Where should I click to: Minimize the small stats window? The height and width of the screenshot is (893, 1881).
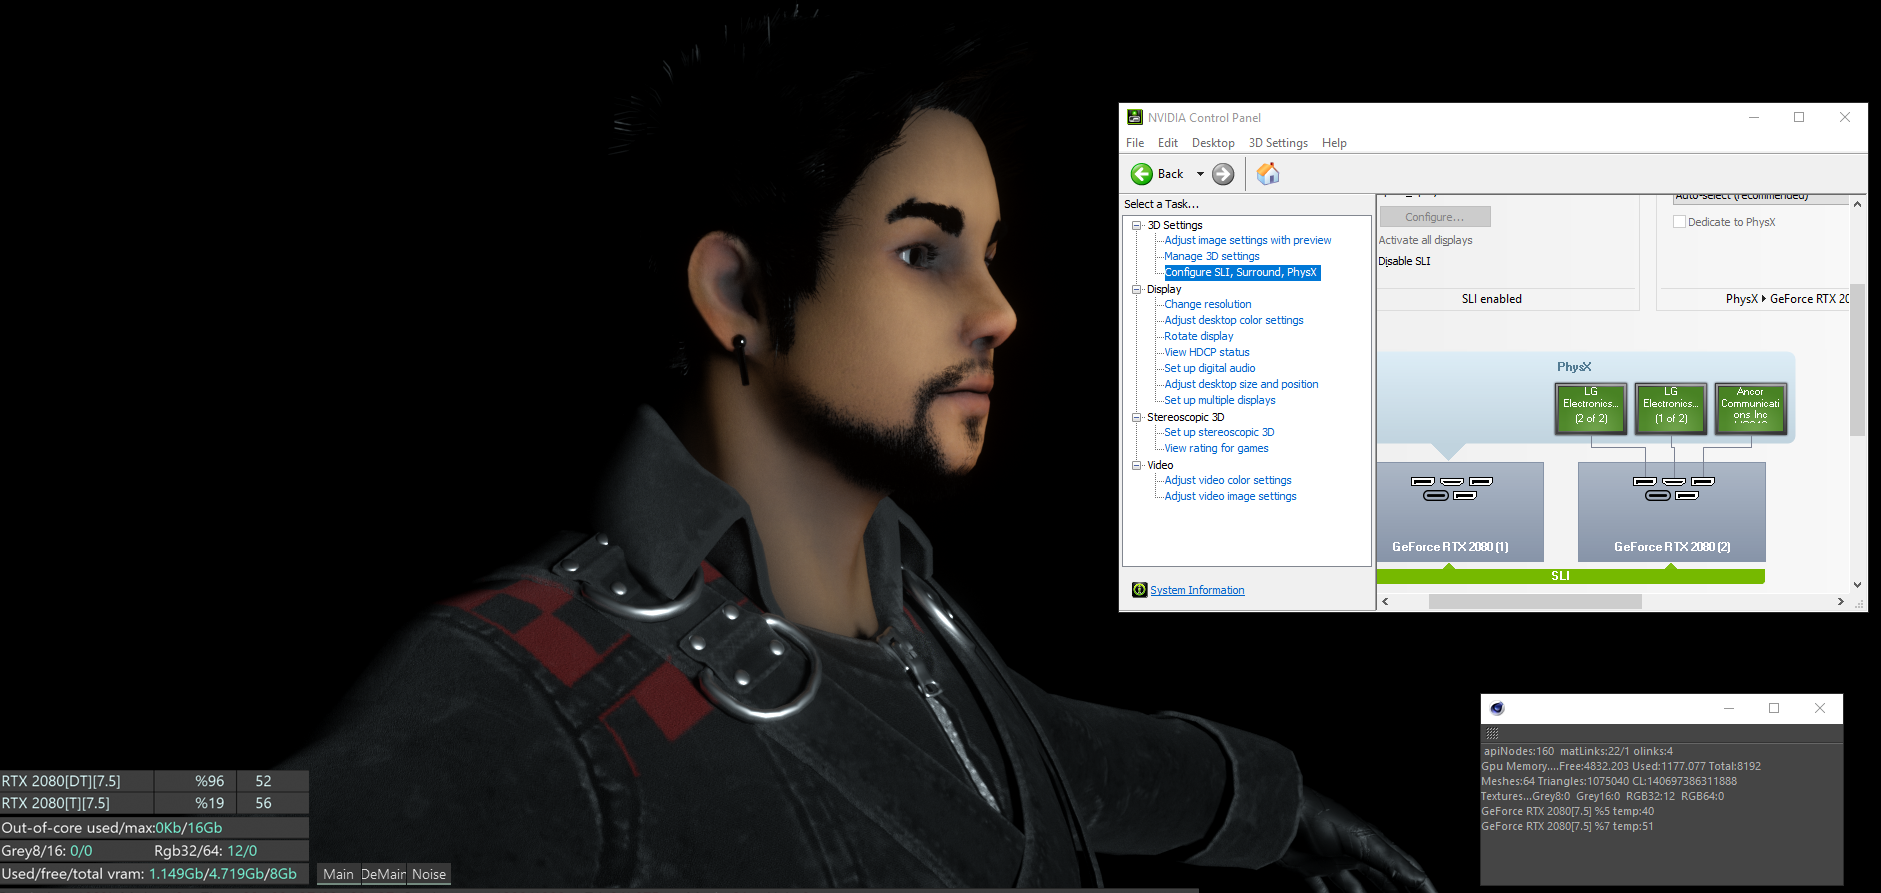1728,708
